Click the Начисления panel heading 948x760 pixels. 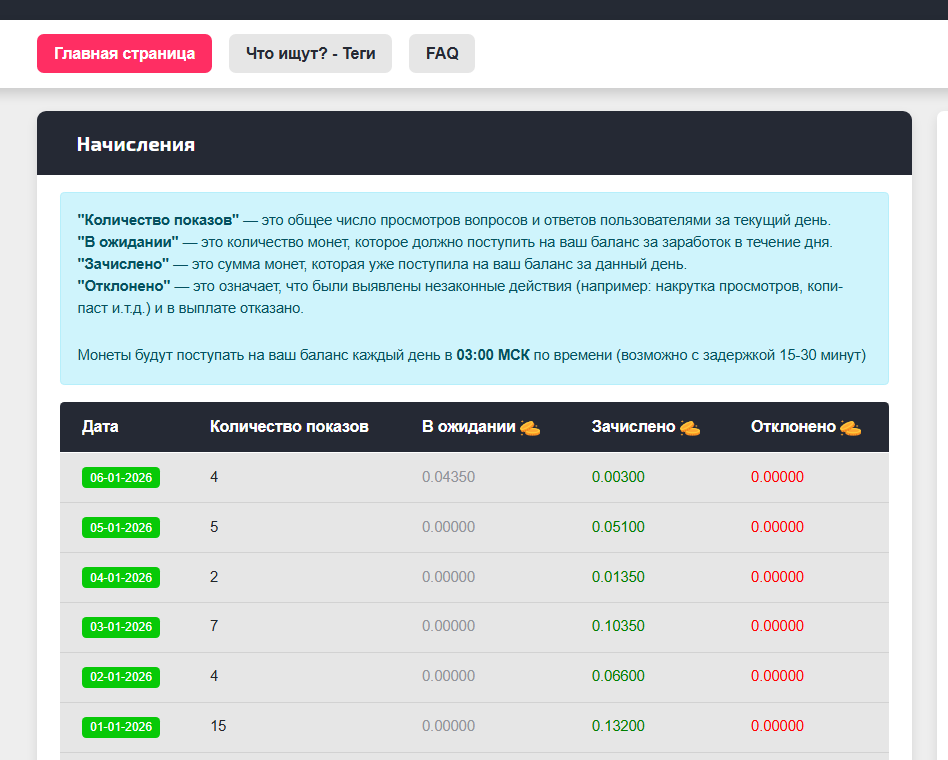(136, 145)
